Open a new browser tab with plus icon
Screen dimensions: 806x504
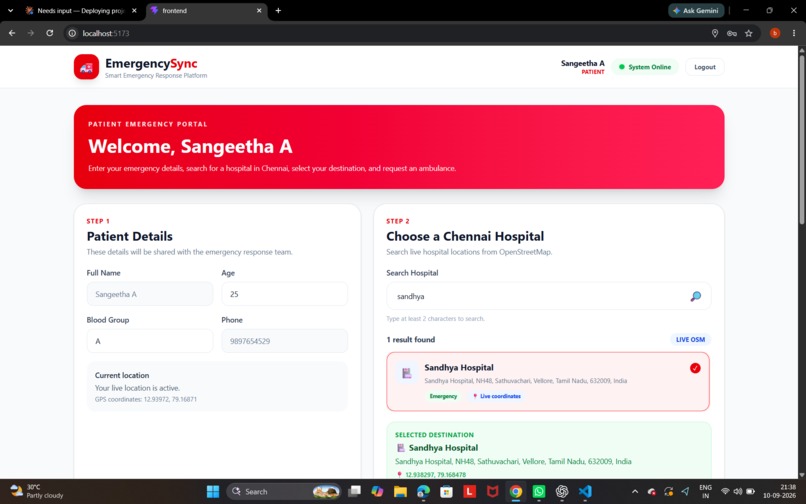278,10
